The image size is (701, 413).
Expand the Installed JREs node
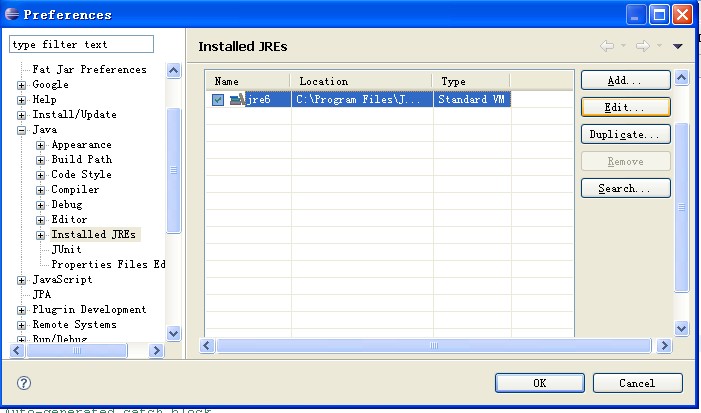[41, 235]
